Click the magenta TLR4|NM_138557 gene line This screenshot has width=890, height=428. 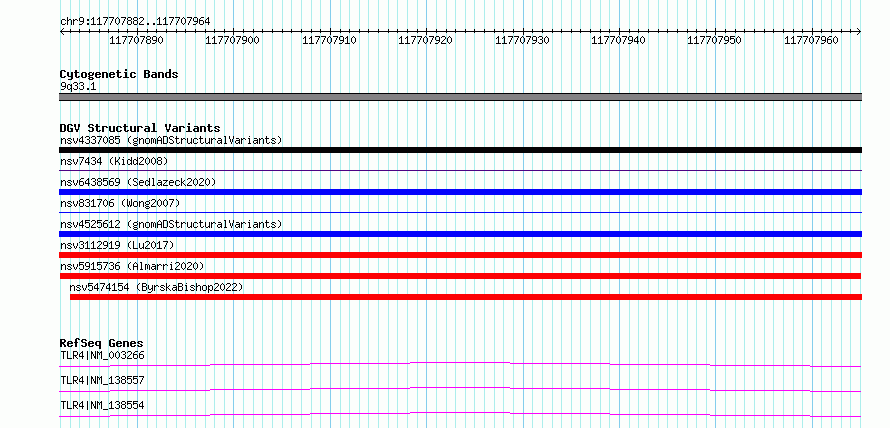point(460,389)
